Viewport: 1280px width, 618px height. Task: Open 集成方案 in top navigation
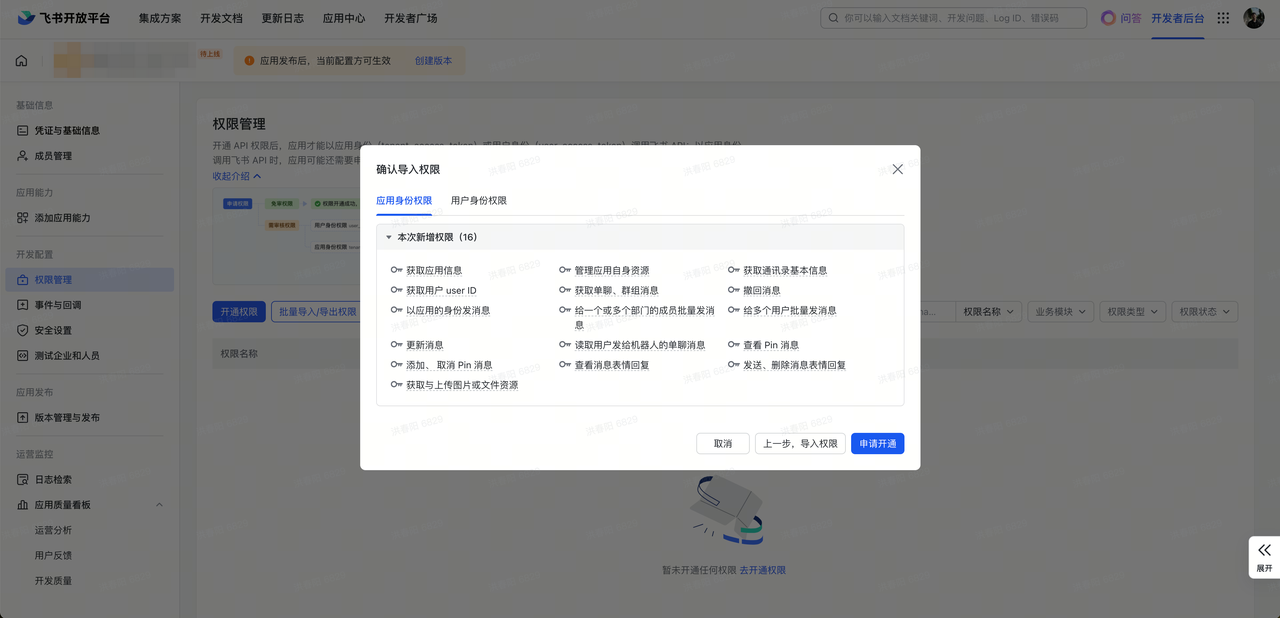pyautogui.click(x=161, y=18)
